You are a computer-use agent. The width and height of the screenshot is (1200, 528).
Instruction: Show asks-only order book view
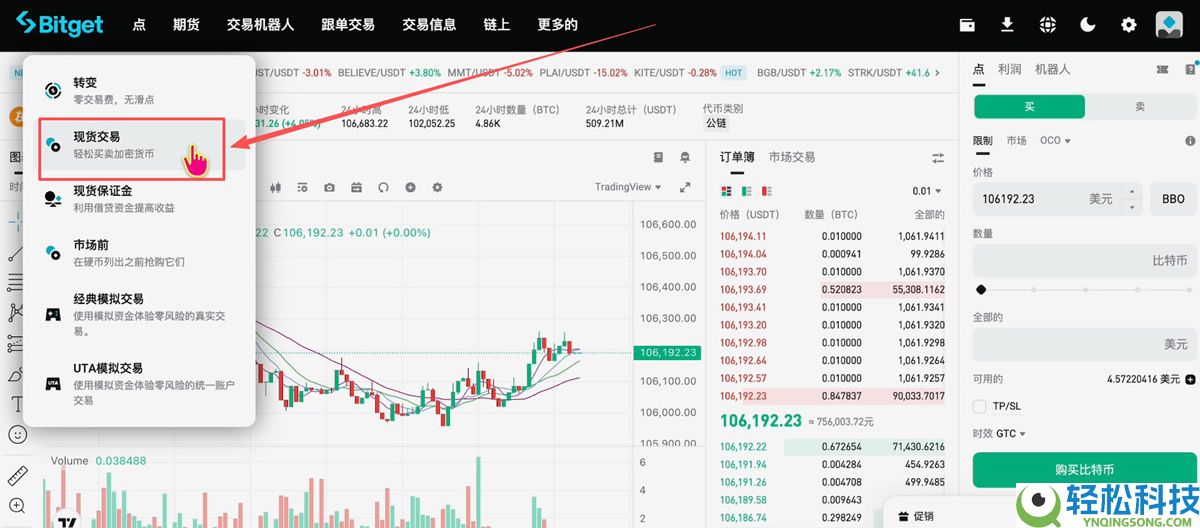click(x=765, y=191)
